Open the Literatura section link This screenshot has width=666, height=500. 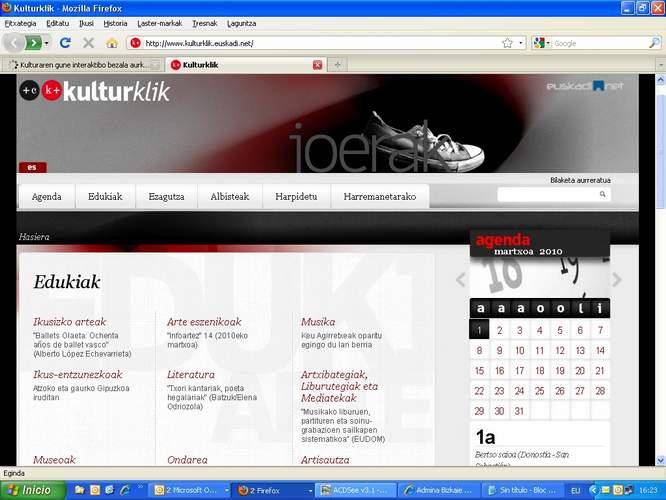click(x=191, y=374)
